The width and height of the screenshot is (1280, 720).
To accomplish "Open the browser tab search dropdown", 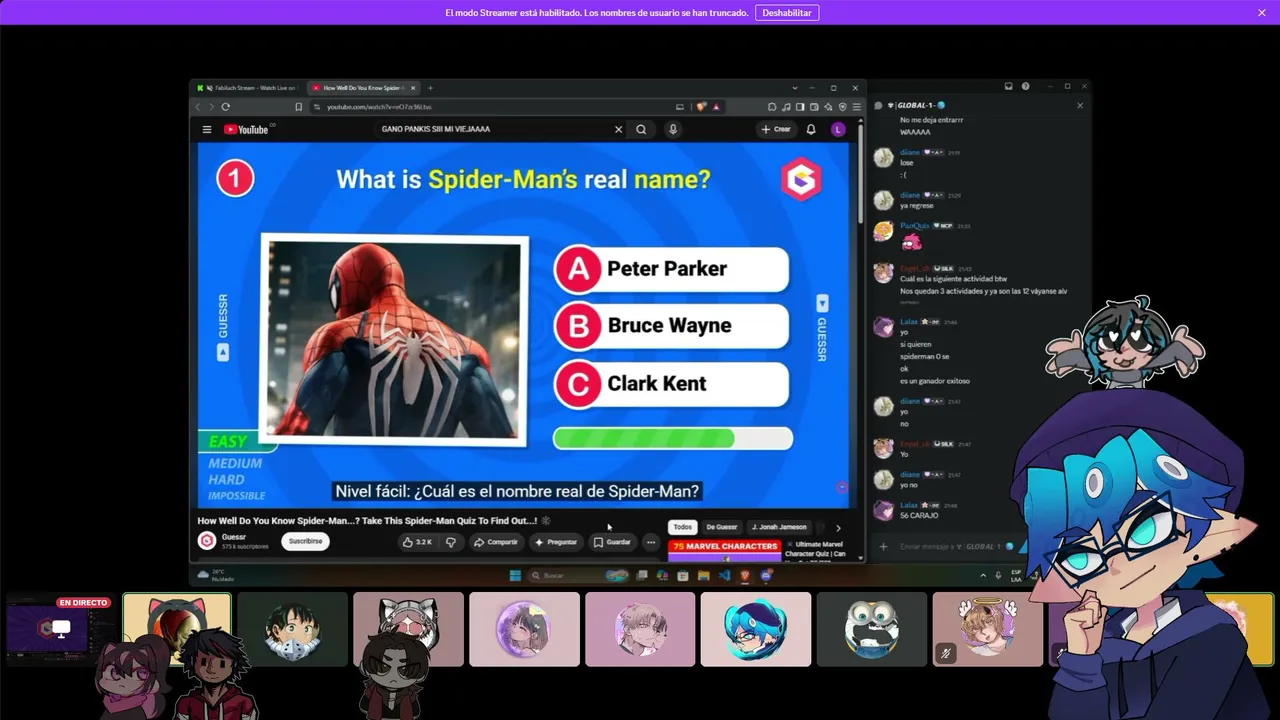I will [795, 88].
